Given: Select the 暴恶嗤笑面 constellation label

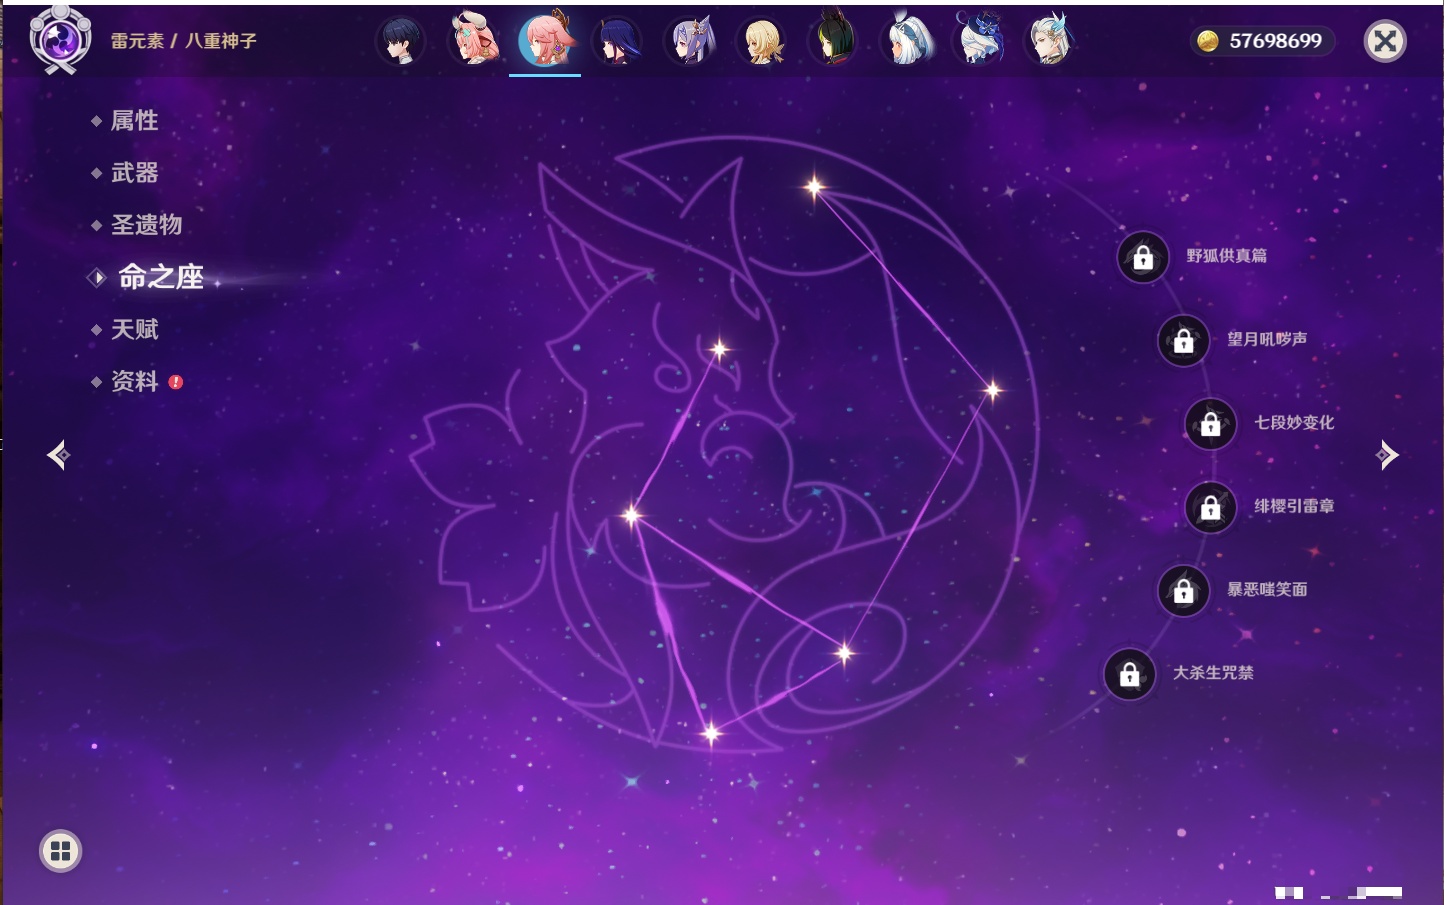Looking at the screenshot, I should [x=1267, y=590].
